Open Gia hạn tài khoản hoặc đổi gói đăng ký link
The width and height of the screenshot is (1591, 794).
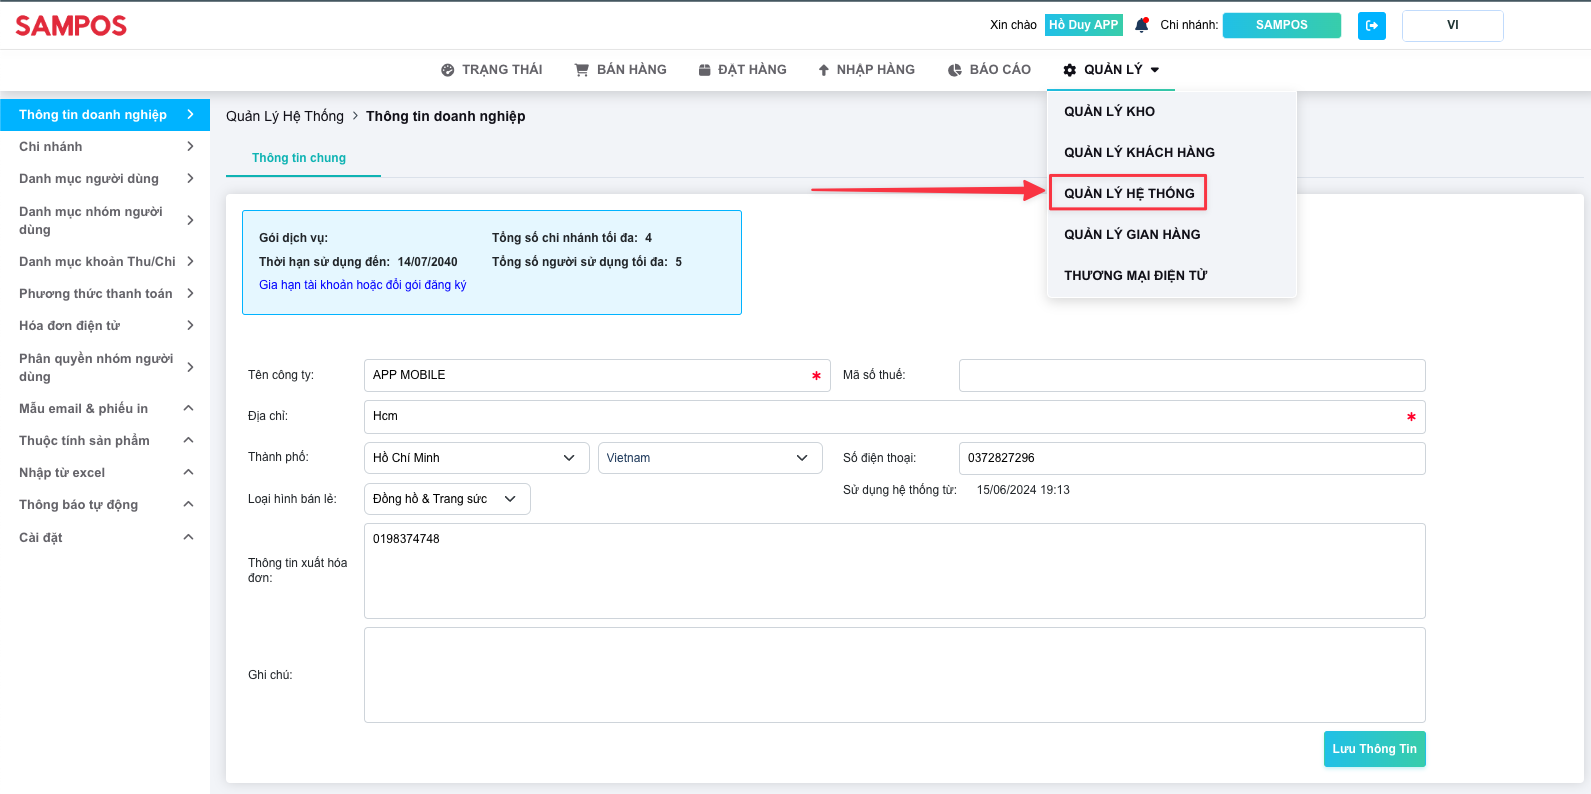point(362,285)
